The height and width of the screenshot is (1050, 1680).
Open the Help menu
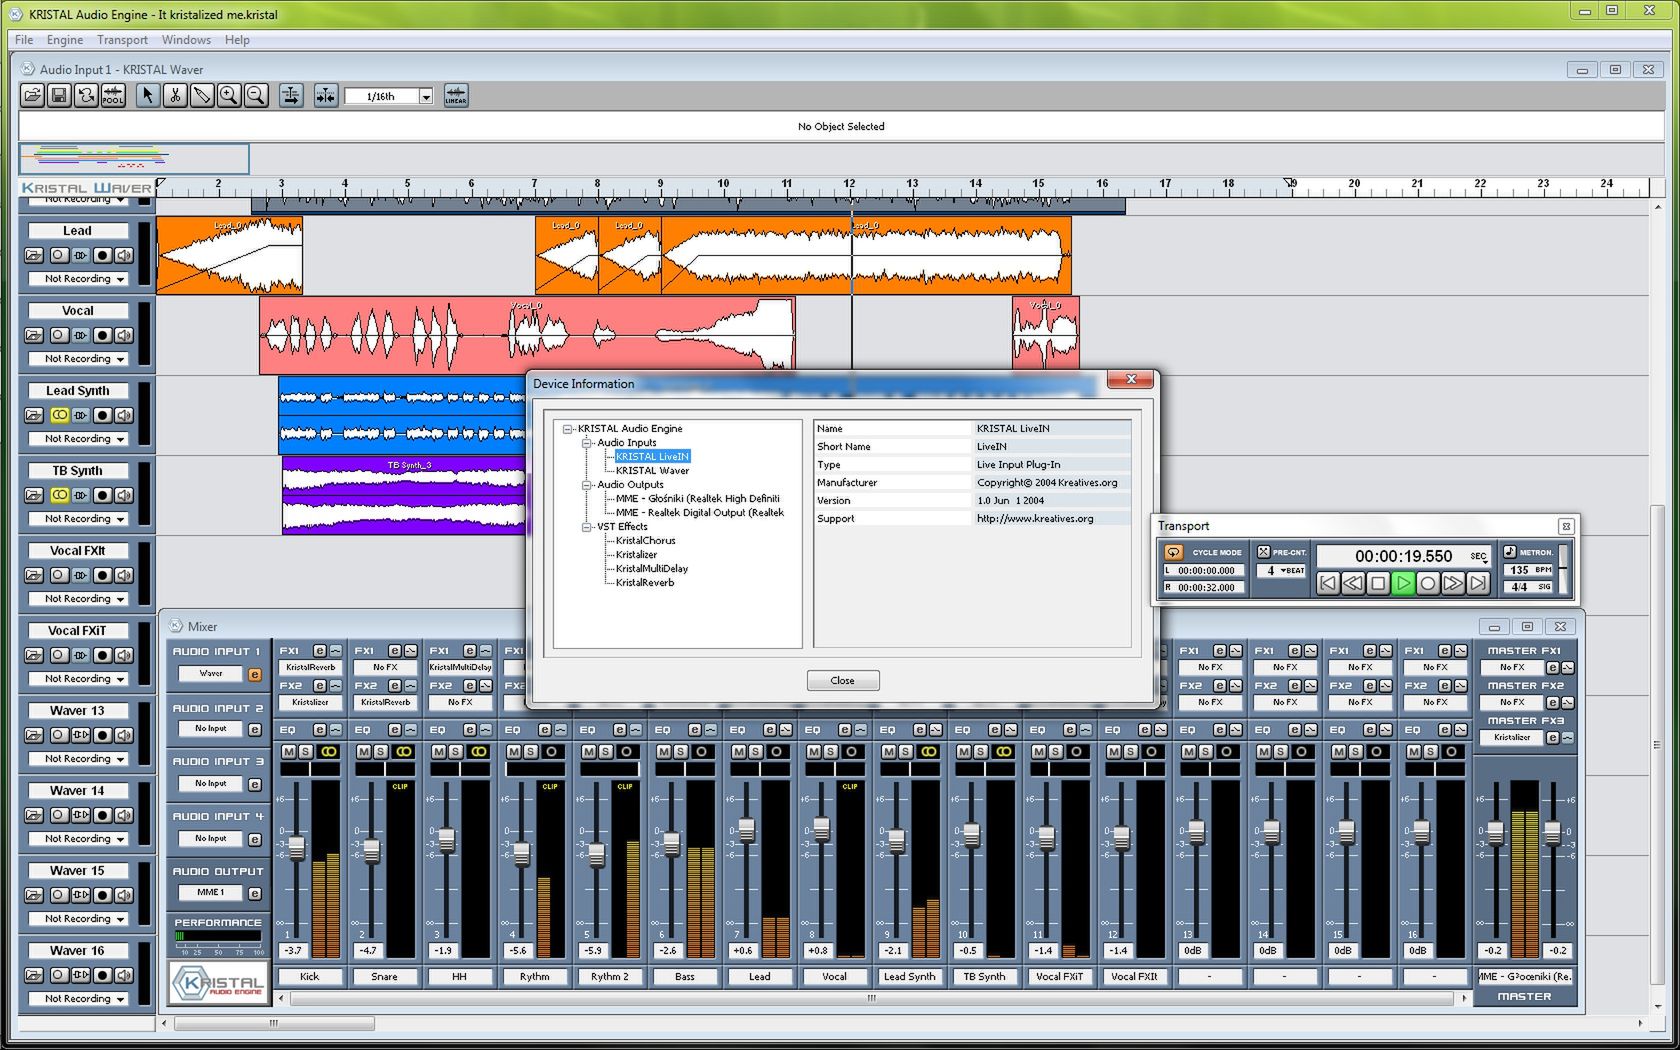[x=237, y=40]
